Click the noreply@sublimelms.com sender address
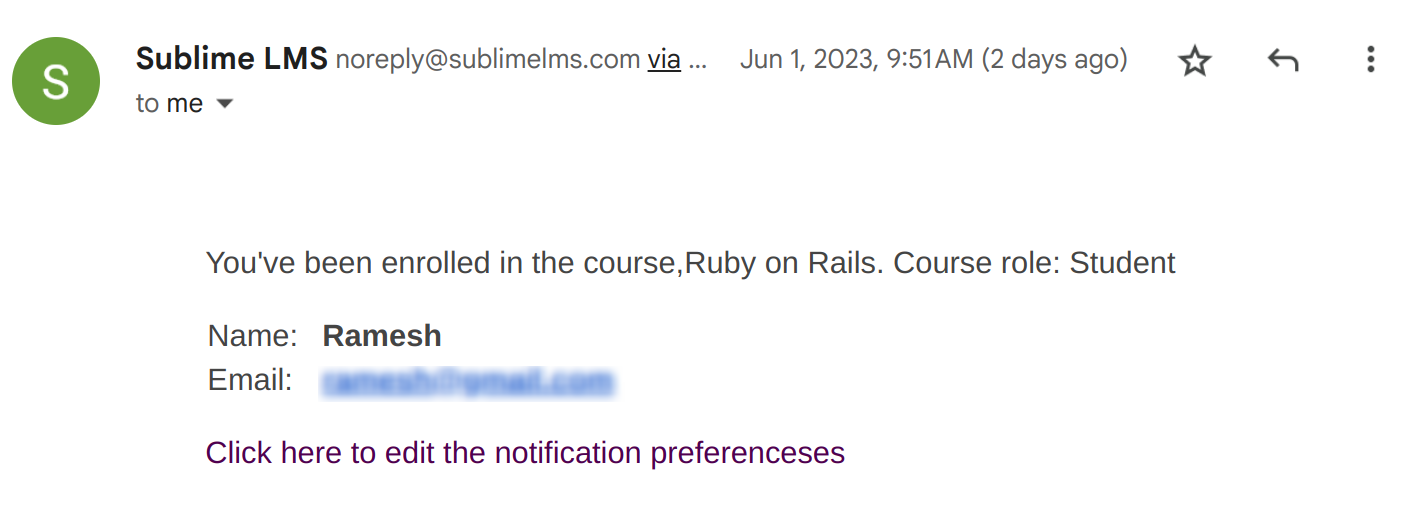Image resolution: width=1418 pixels, height=530 pixels. pyautogui.click(x=487, y=60)
